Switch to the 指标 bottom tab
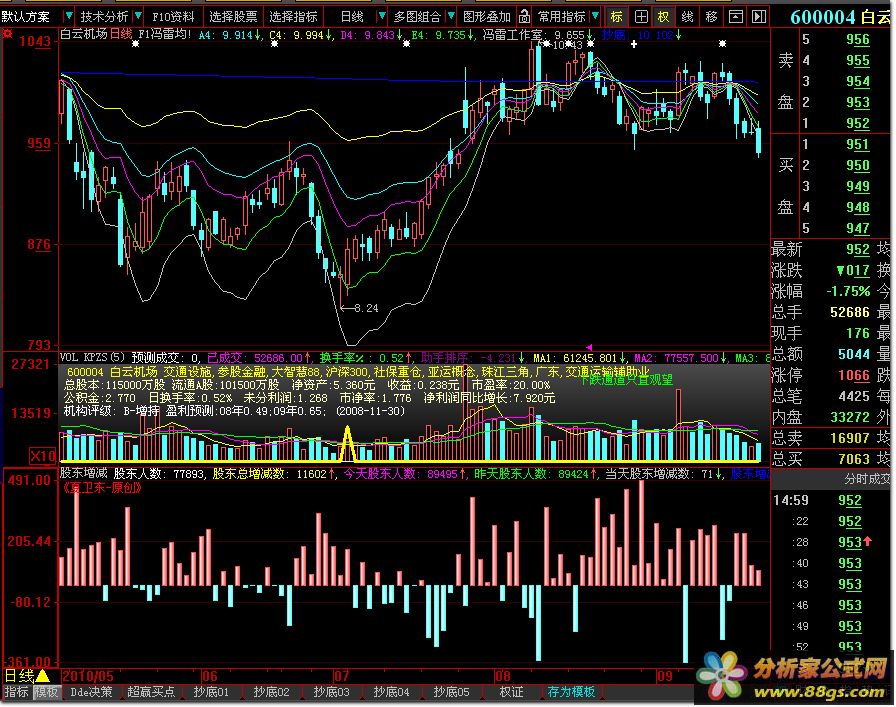 pyautogui.click(x=17, y=692)
